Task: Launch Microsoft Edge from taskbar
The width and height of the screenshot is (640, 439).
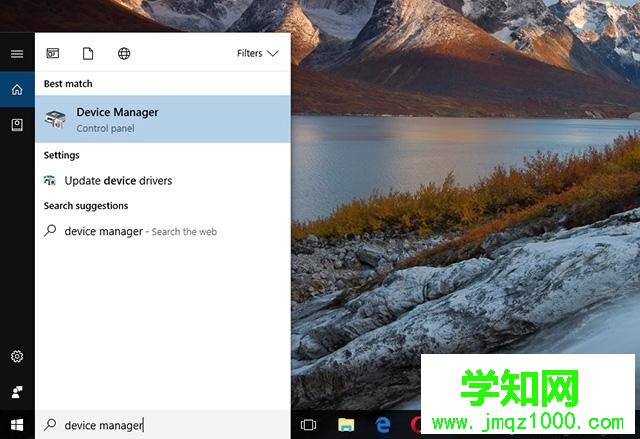Action: 382,425
